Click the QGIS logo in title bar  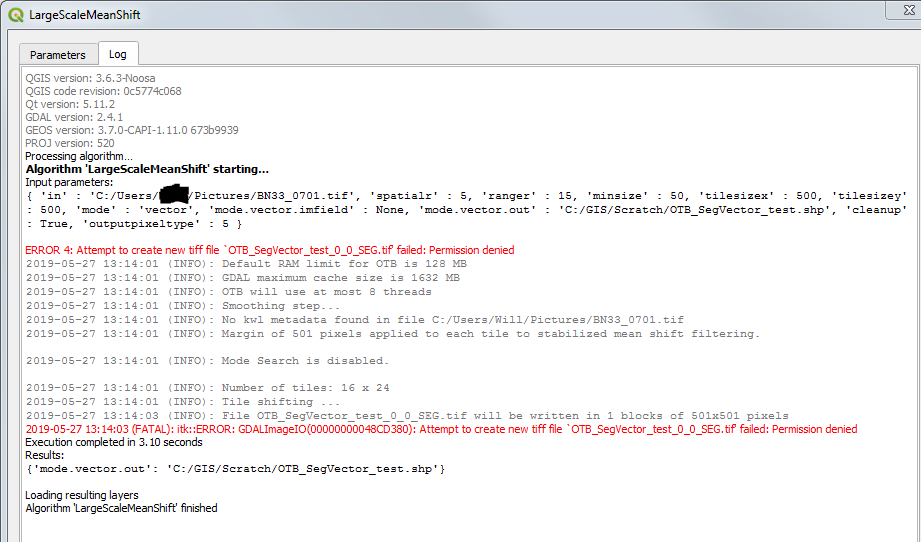click(16, 15)
